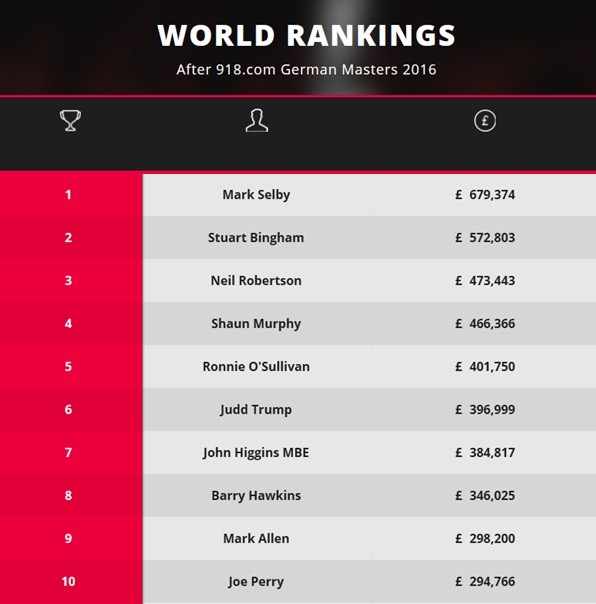Image resolution: width=596 pixels, height=604 pixels.
Task: Open Mark Selby's player name
Action: pos(256,195)
